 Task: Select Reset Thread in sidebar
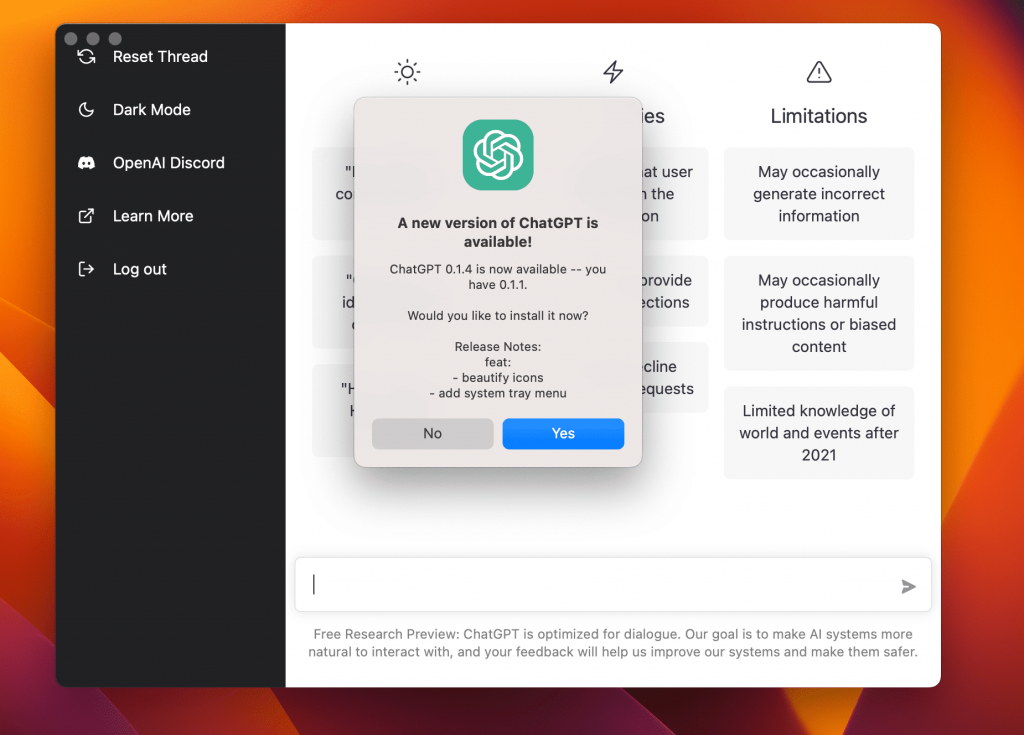click(x=160, y=57)
